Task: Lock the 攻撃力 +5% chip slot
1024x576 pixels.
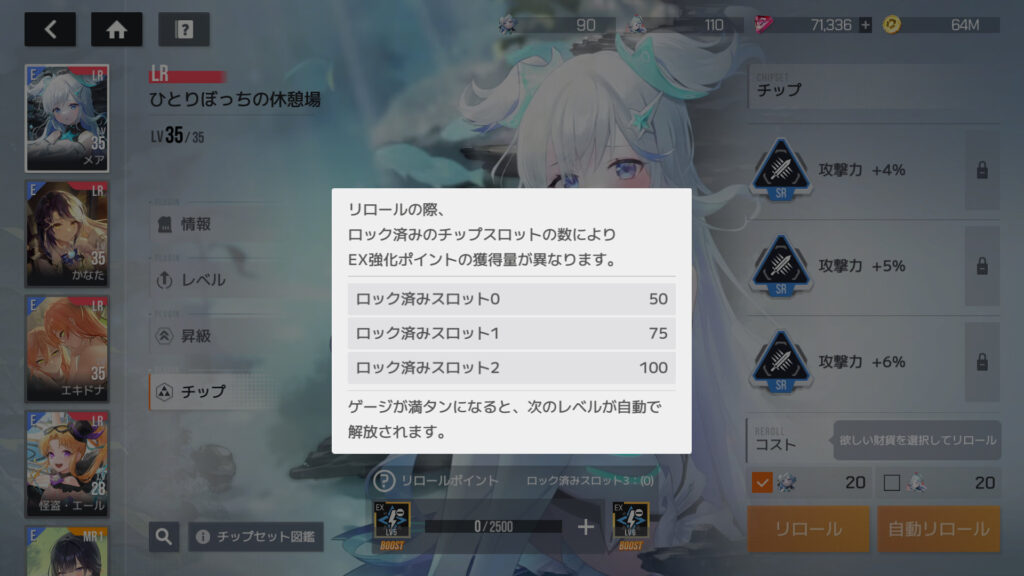Action: tap(982, 266)
